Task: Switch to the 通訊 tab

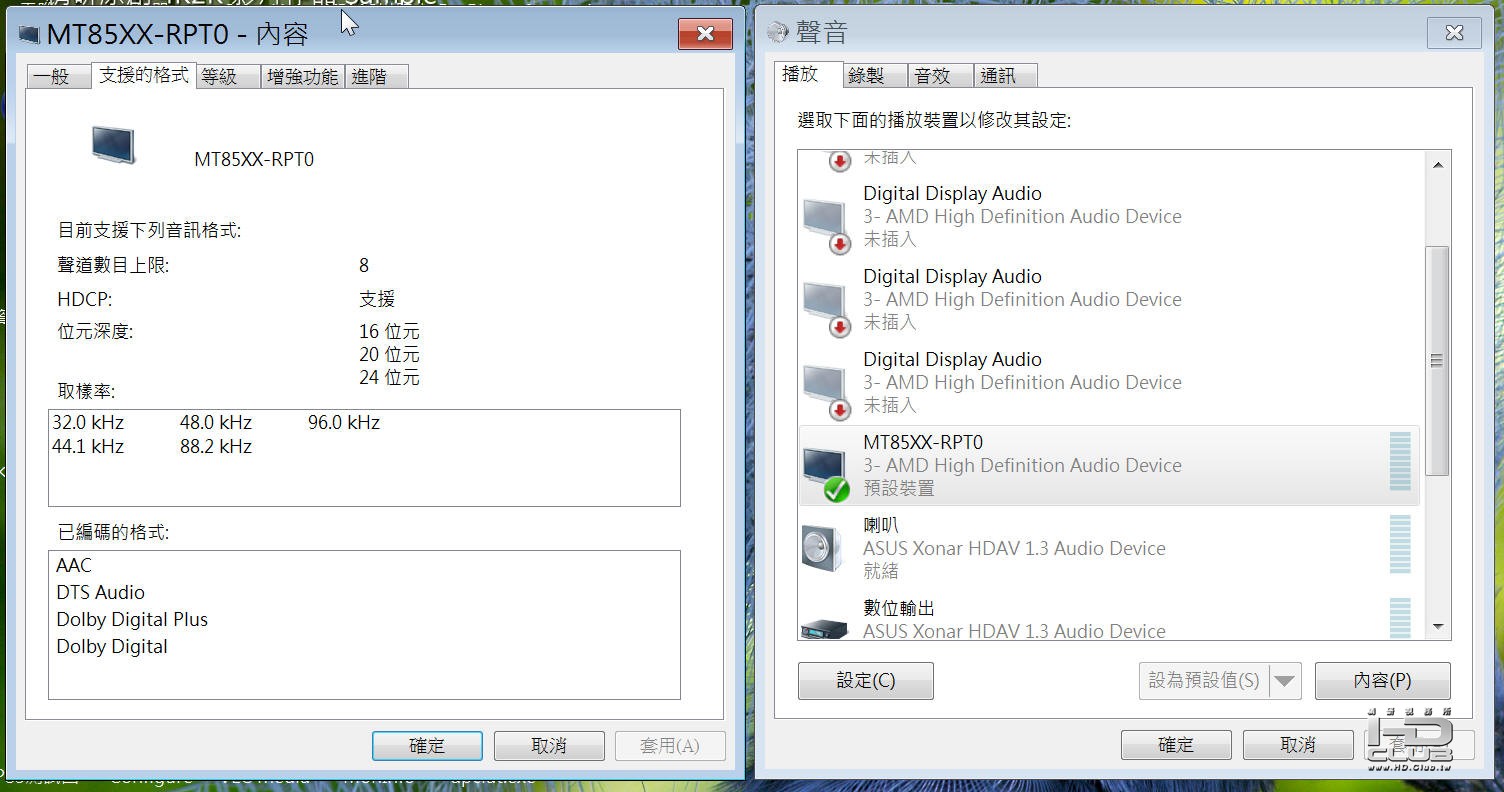Action: [x=1005, y=75]
